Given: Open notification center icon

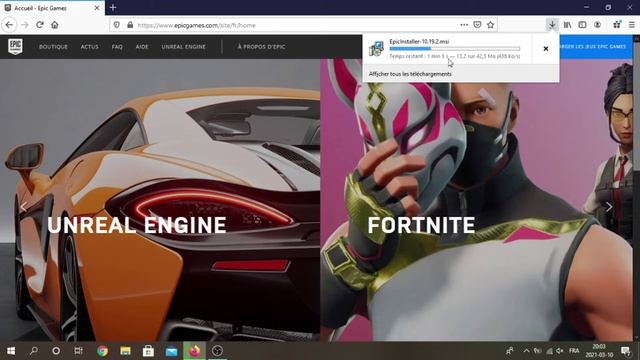Looking at the screenshot, I should point(625,351).
